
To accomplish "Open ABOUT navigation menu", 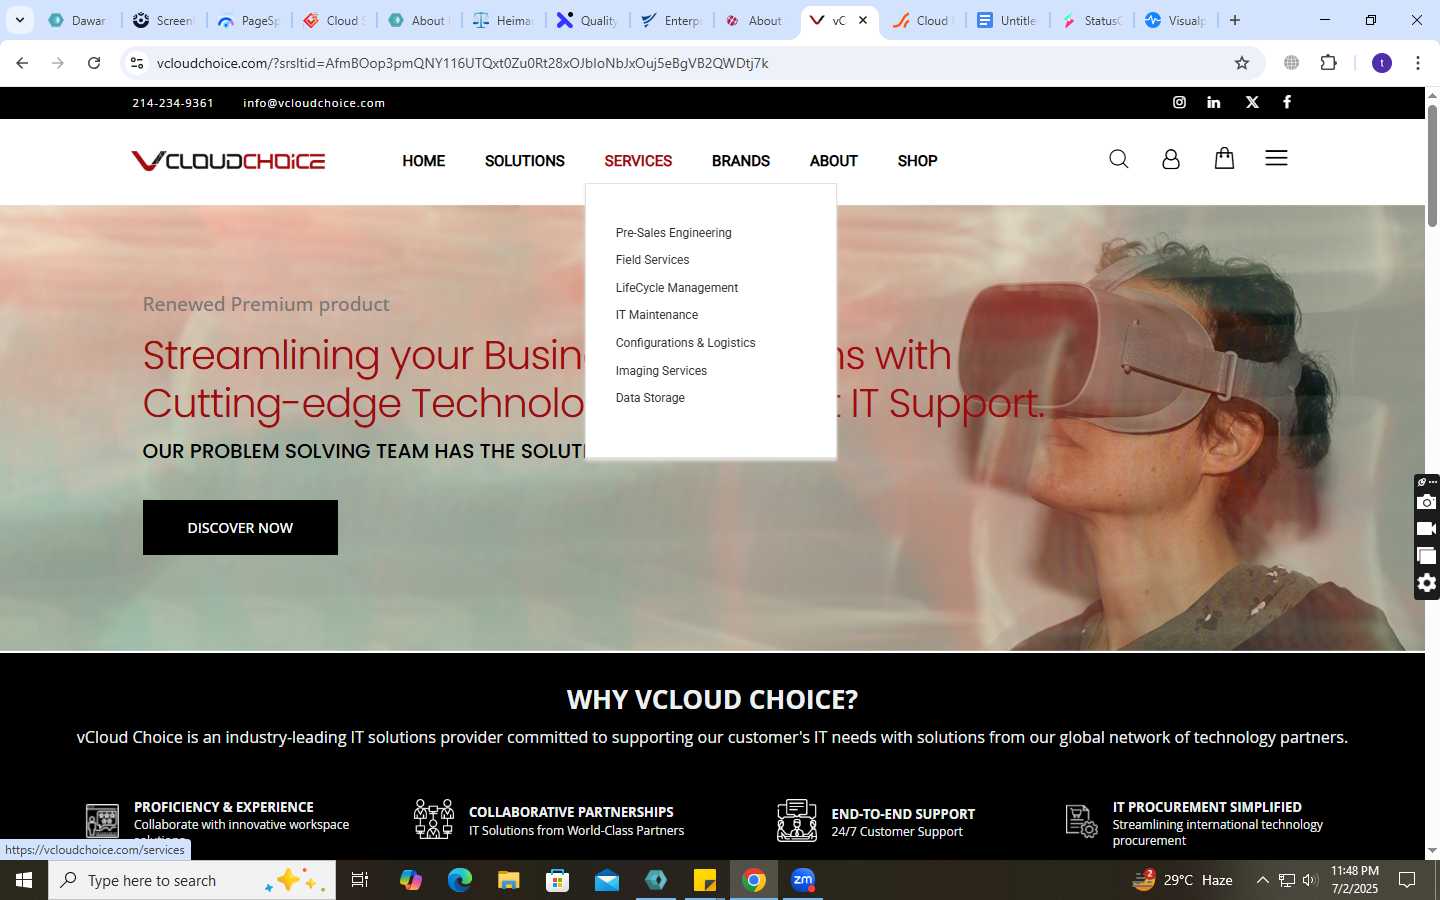I will click(834, 161).
